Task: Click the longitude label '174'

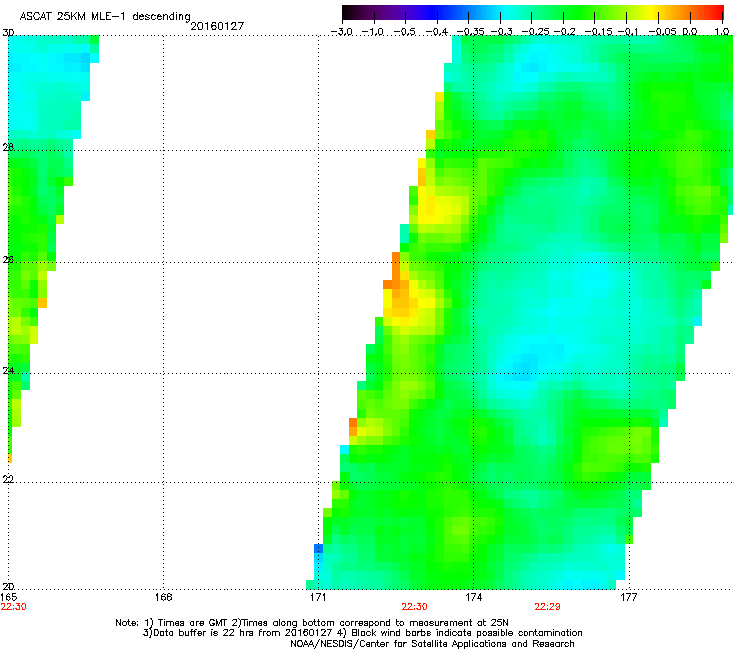Action: [x=474, y=598]
